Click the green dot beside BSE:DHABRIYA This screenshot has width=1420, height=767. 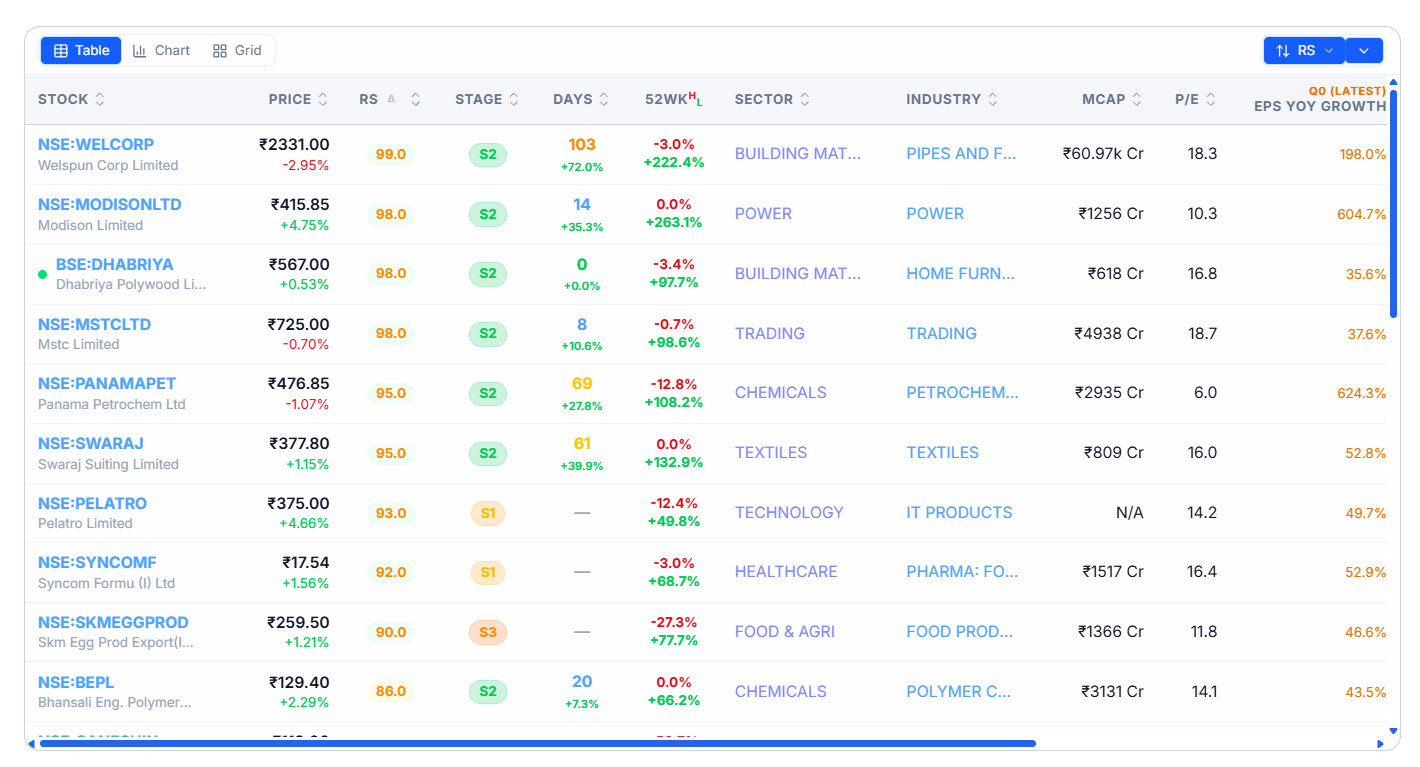tap(43, 274)
